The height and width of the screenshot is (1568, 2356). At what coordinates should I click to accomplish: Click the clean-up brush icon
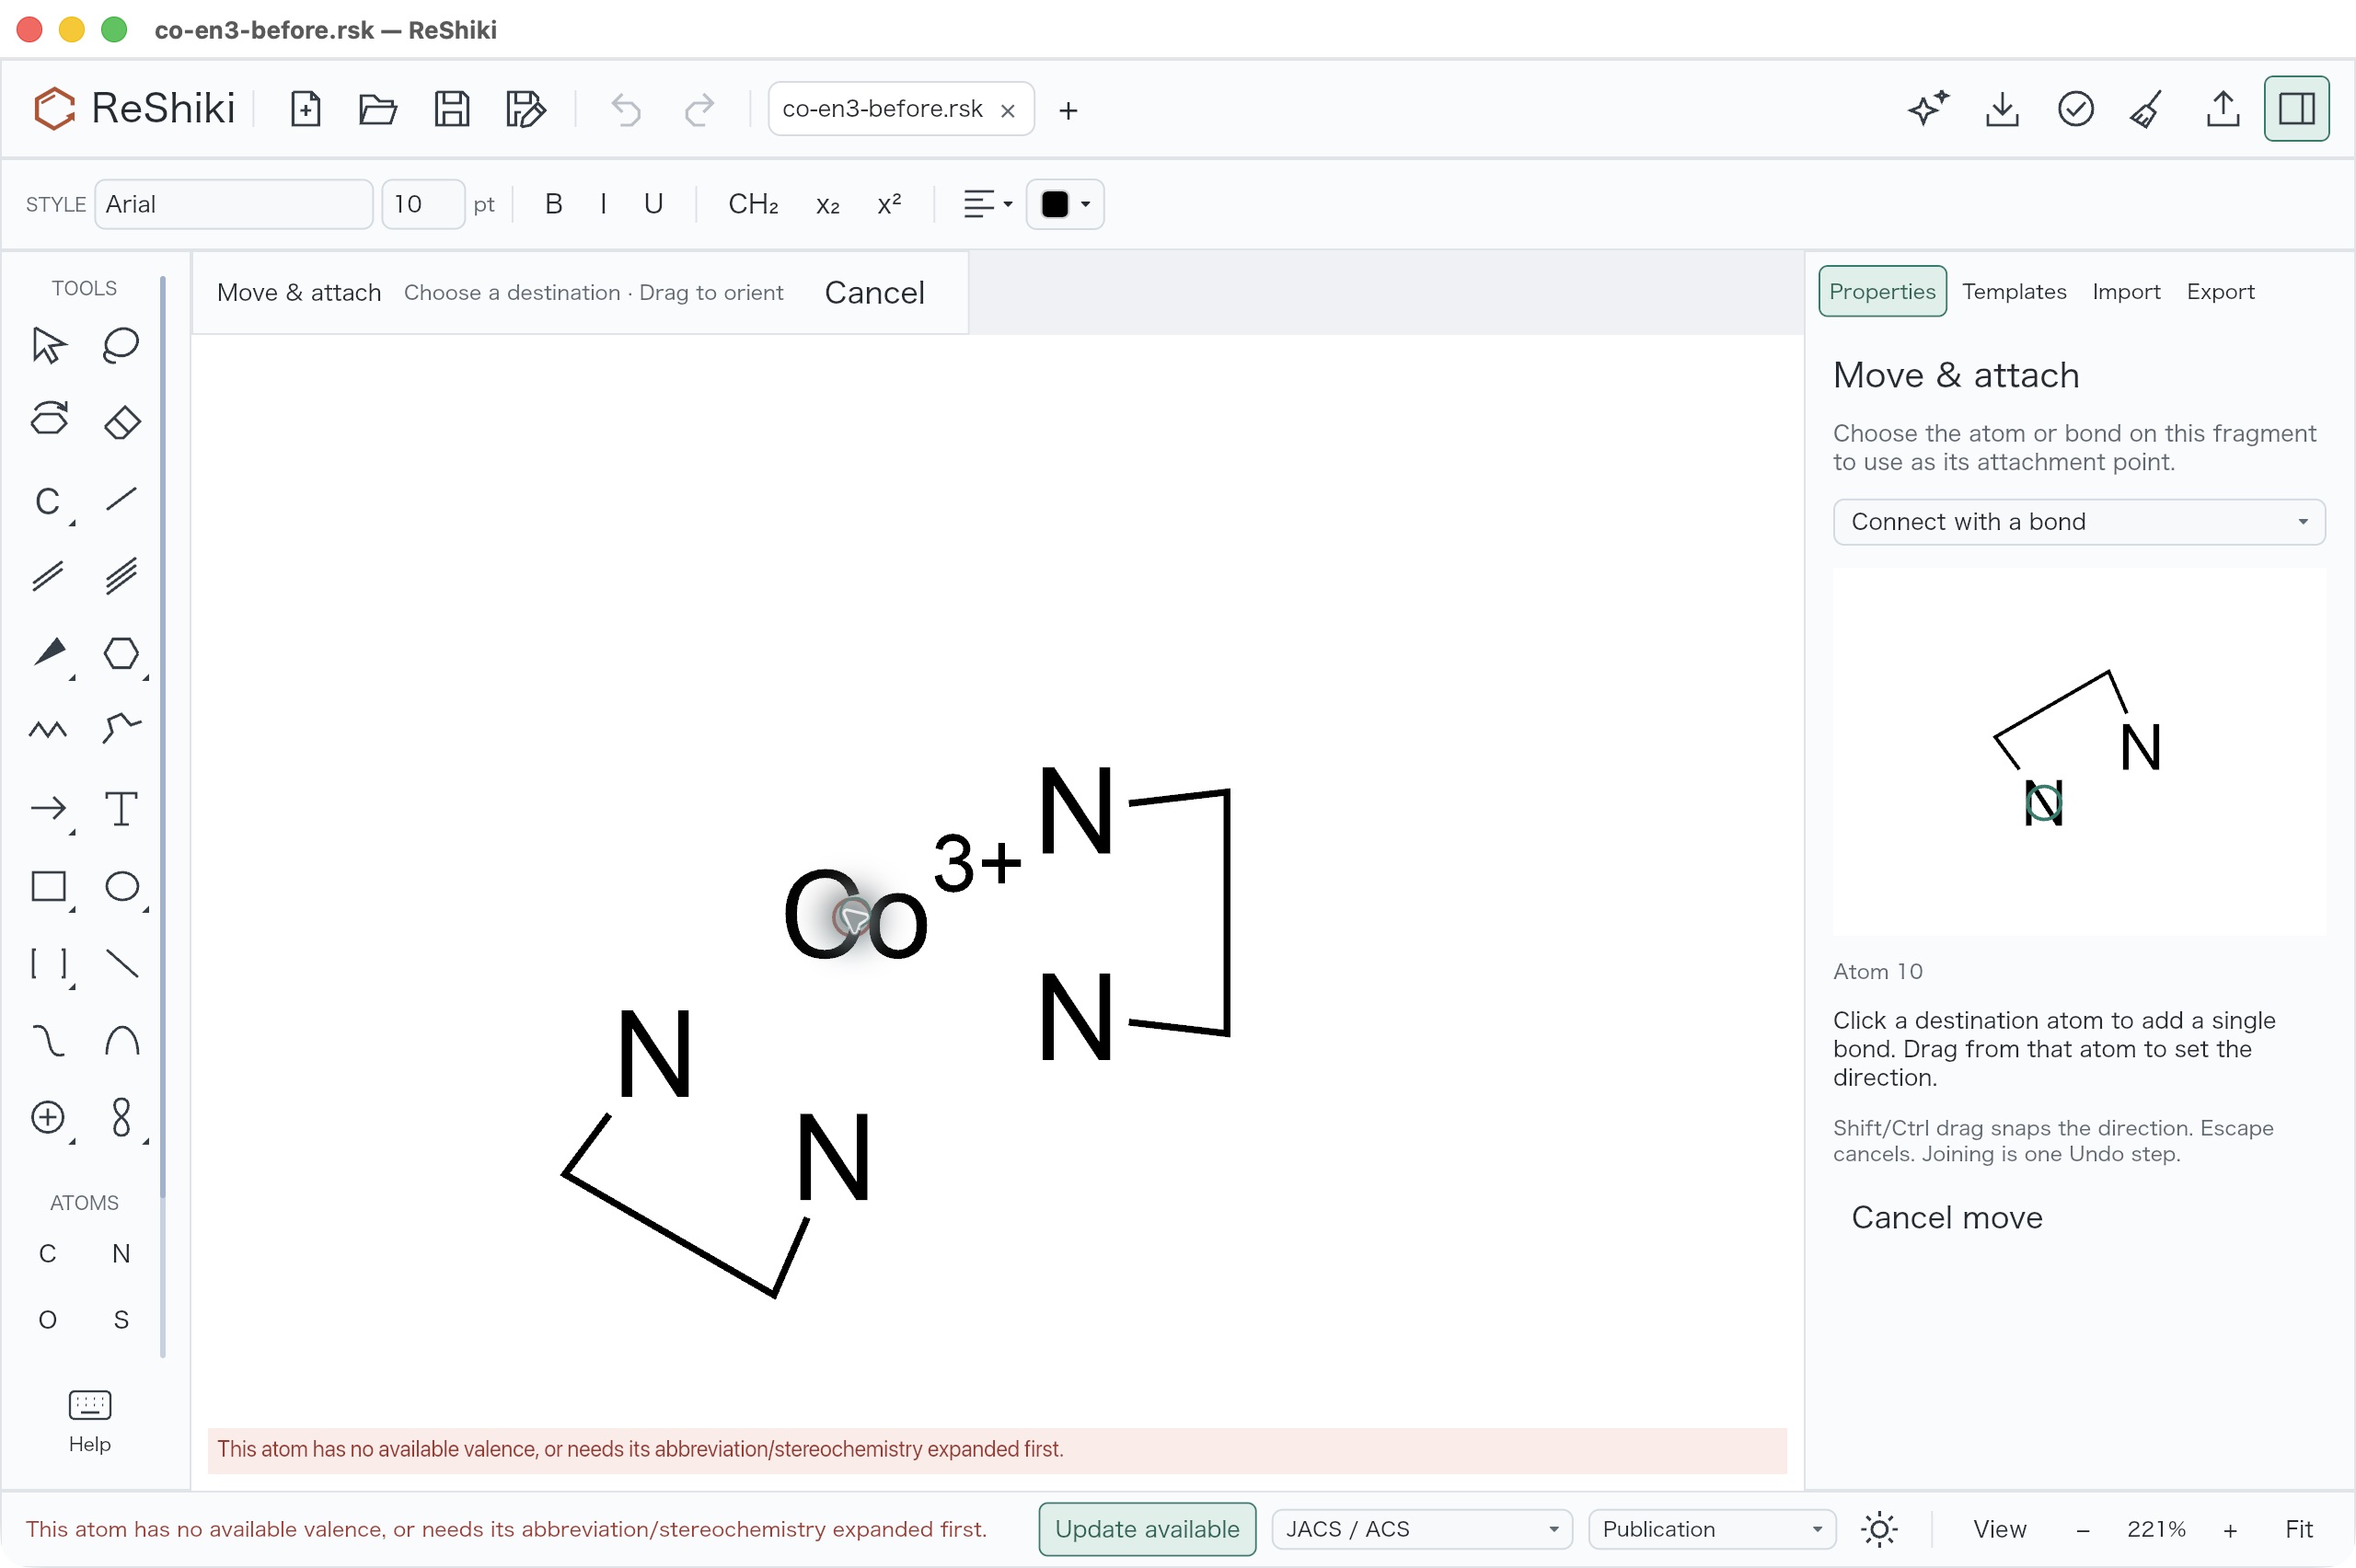point(2148,109)
